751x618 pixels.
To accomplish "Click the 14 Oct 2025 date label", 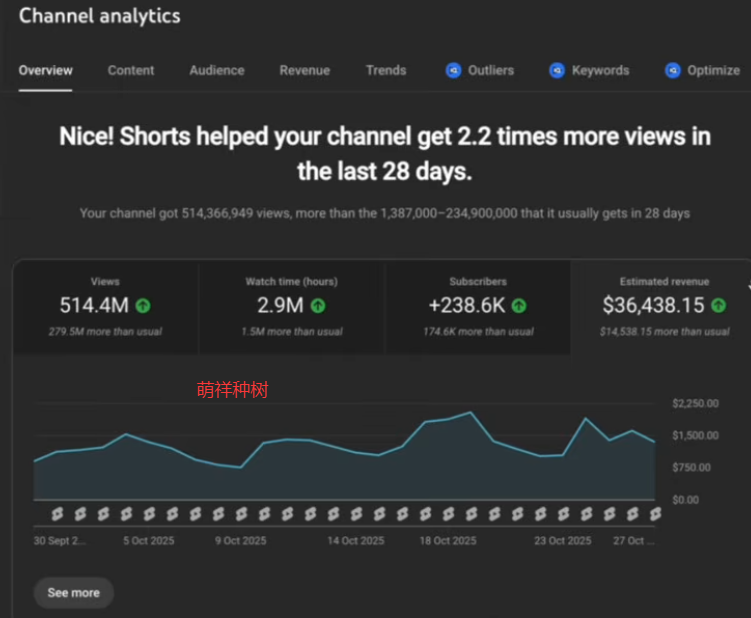I will 356,541.
